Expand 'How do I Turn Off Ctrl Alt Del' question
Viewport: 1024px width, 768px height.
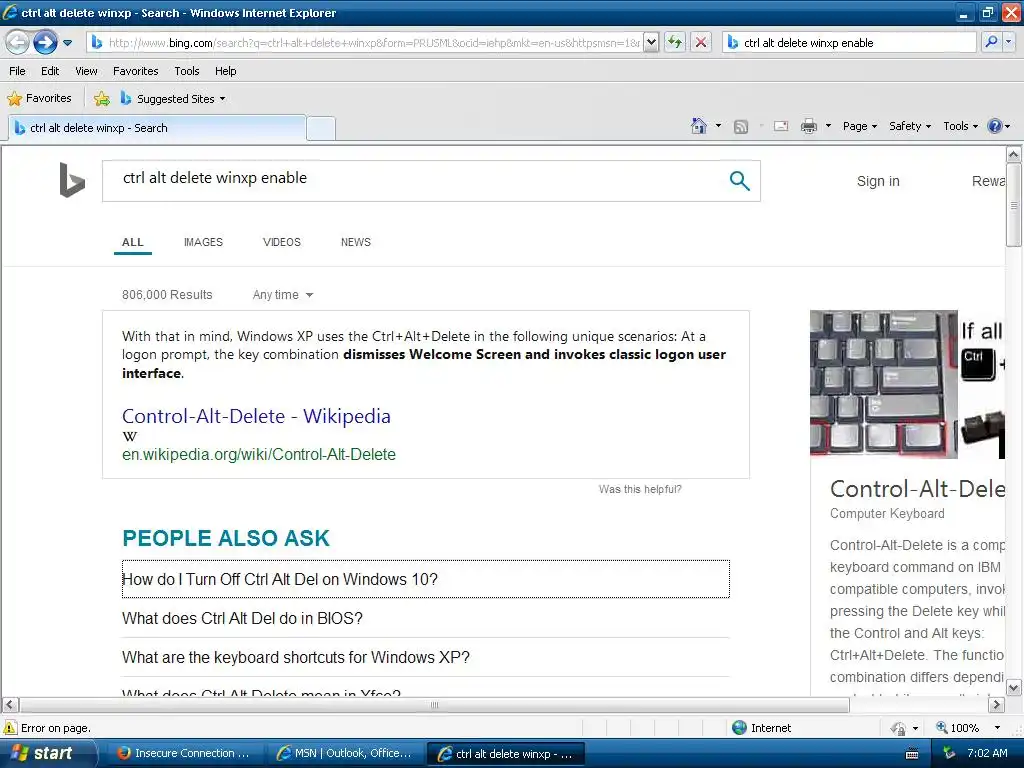coord(426,579)
